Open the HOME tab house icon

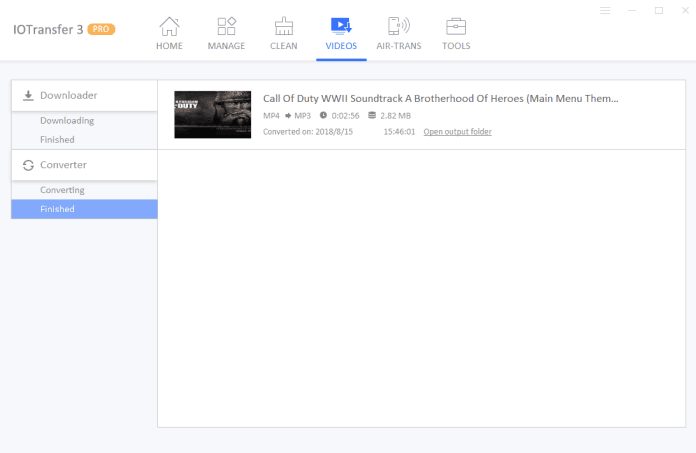click(x=169, y=26)
